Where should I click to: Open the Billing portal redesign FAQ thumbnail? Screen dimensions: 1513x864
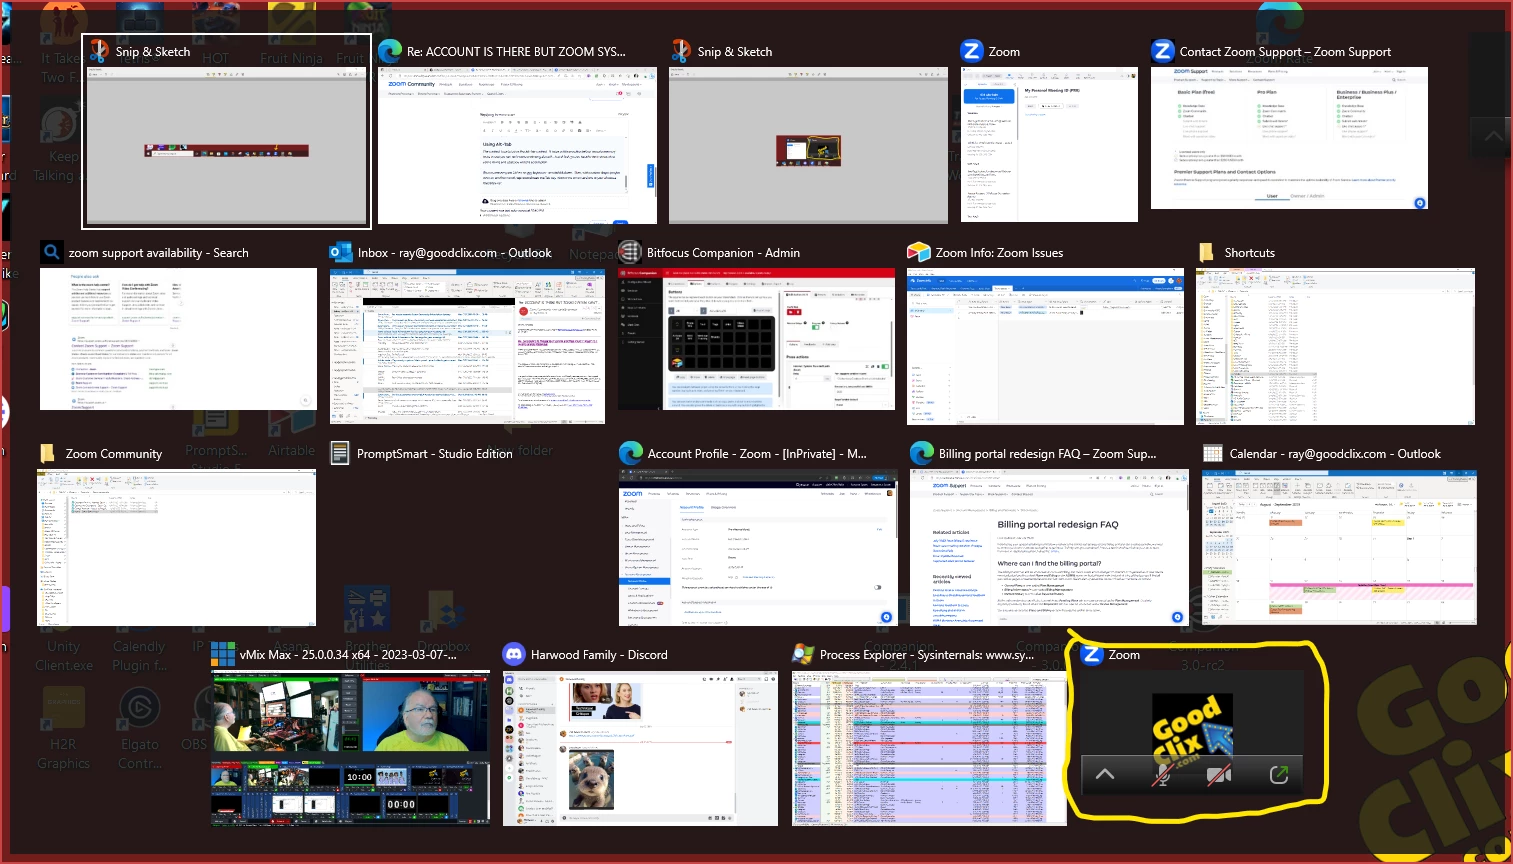tap(1049, 547)
